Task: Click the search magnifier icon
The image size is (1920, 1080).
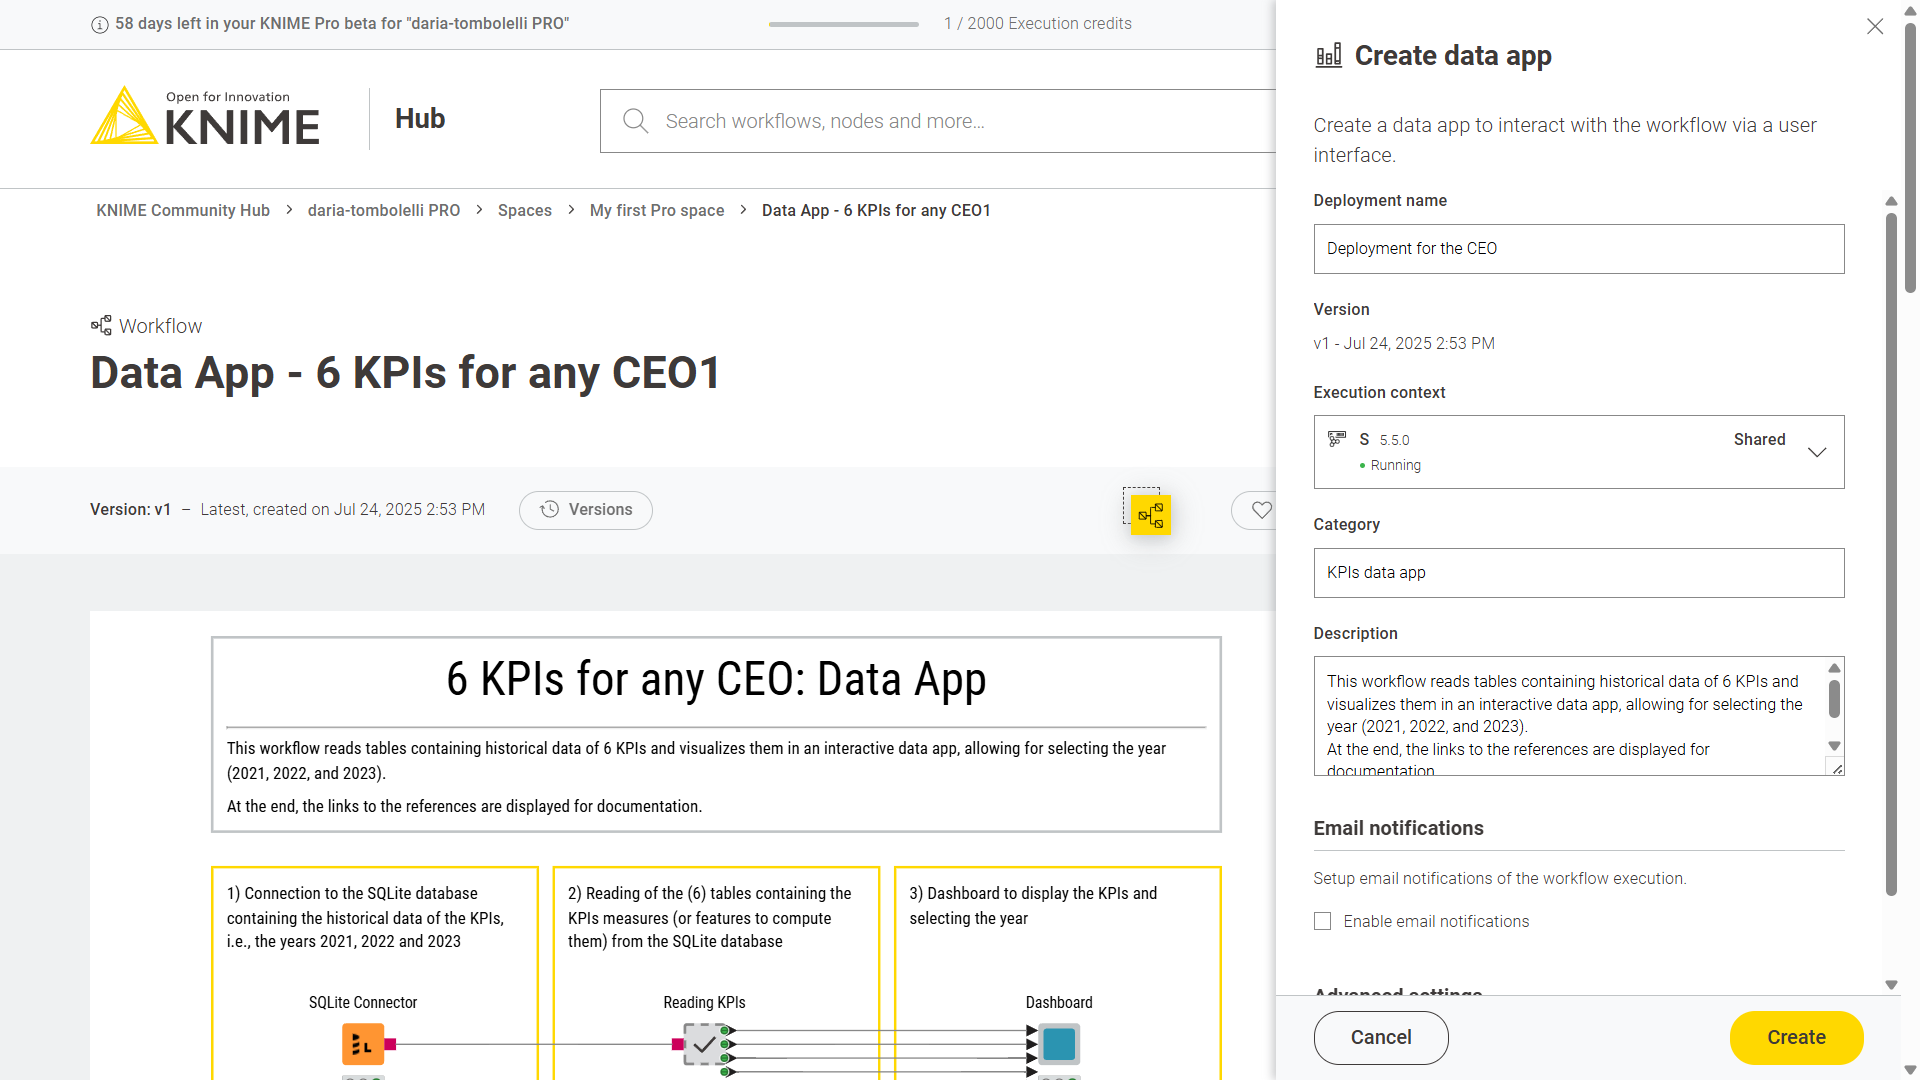Action: coord(635,121)
